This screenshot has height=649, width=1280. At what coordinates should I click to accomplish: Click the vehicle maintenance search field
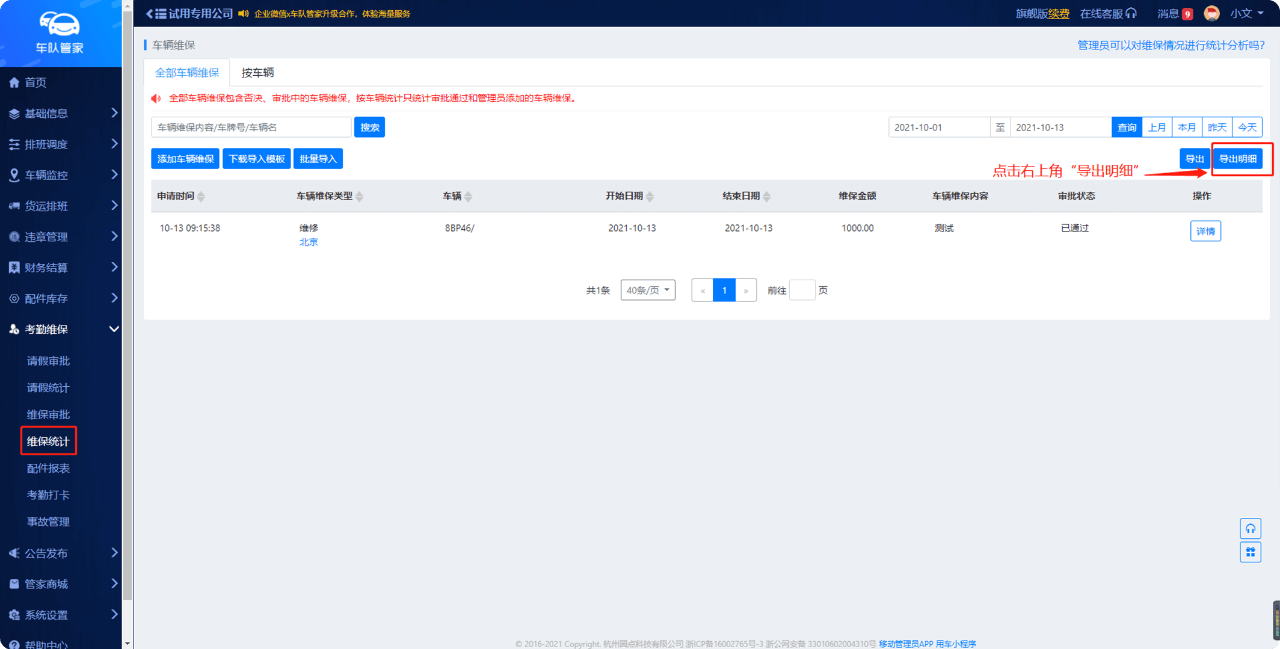pos(251,127)
